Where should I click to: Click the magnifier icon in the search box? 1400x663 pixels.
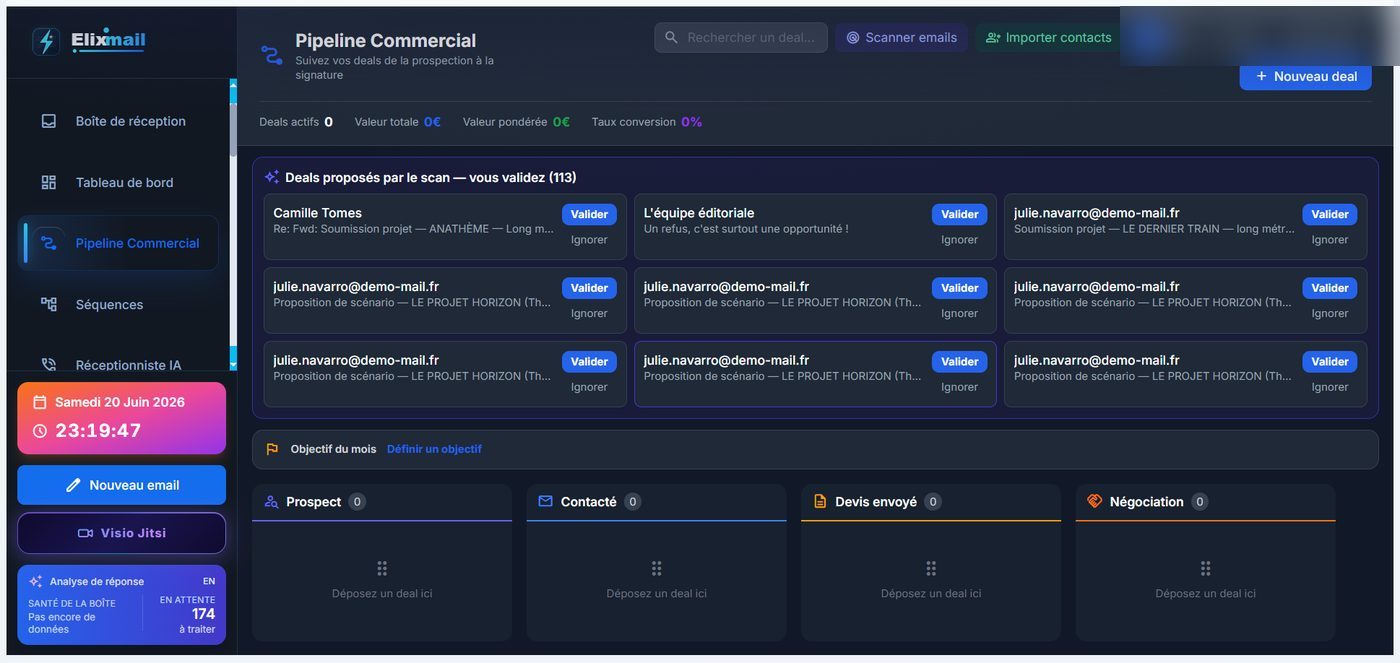click(x=671, y=37)
